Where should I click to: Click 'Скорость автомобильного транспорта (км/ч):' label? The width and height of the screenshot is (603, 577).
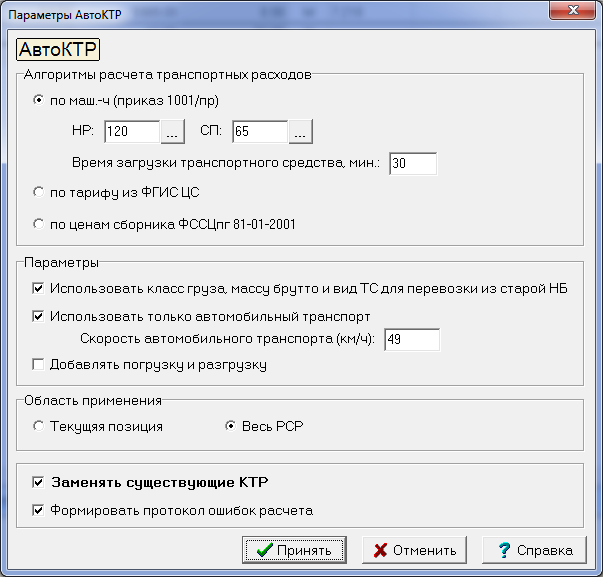click(227, 339)
